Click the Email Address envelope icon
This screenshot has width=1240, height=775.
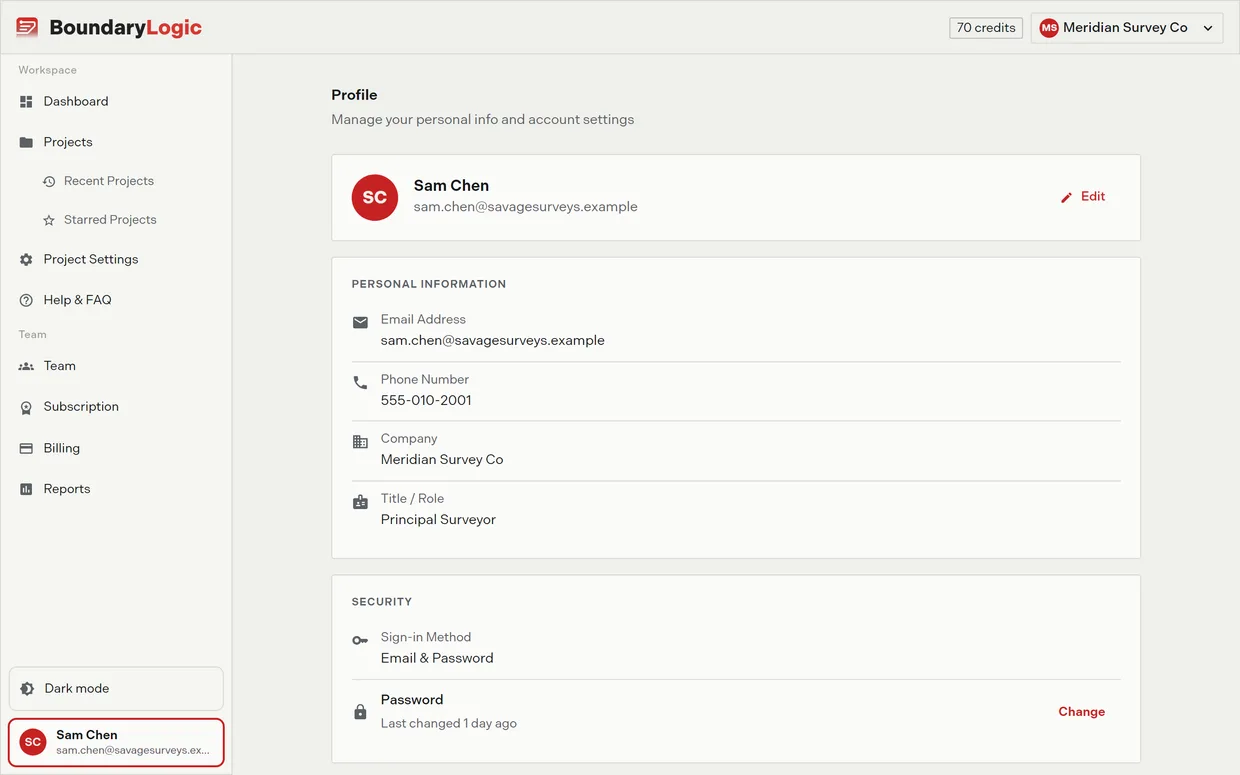[360, 322]
